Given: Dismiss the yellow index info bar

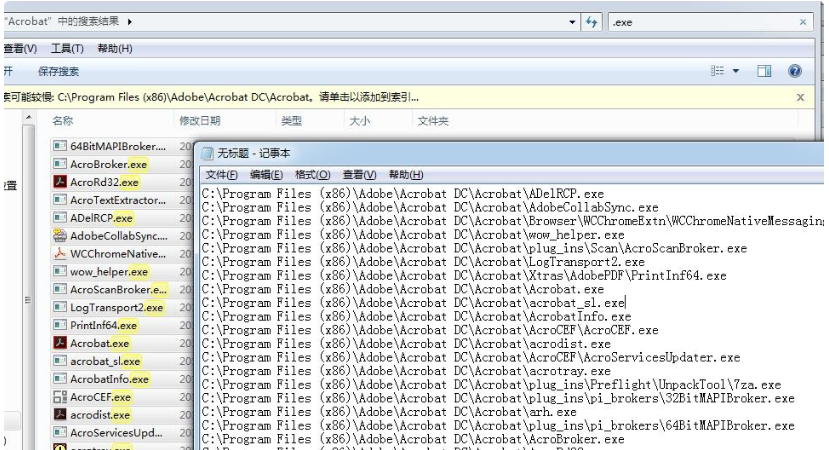Looking at the screenshot, I should pyautogui.click(x=800, y=97).
